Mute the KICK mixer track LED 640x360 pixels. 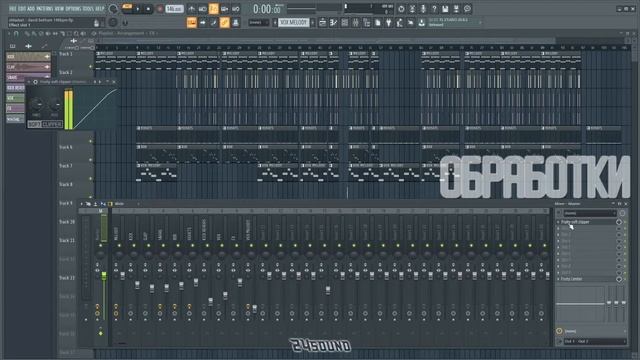[x=133, y=245]
